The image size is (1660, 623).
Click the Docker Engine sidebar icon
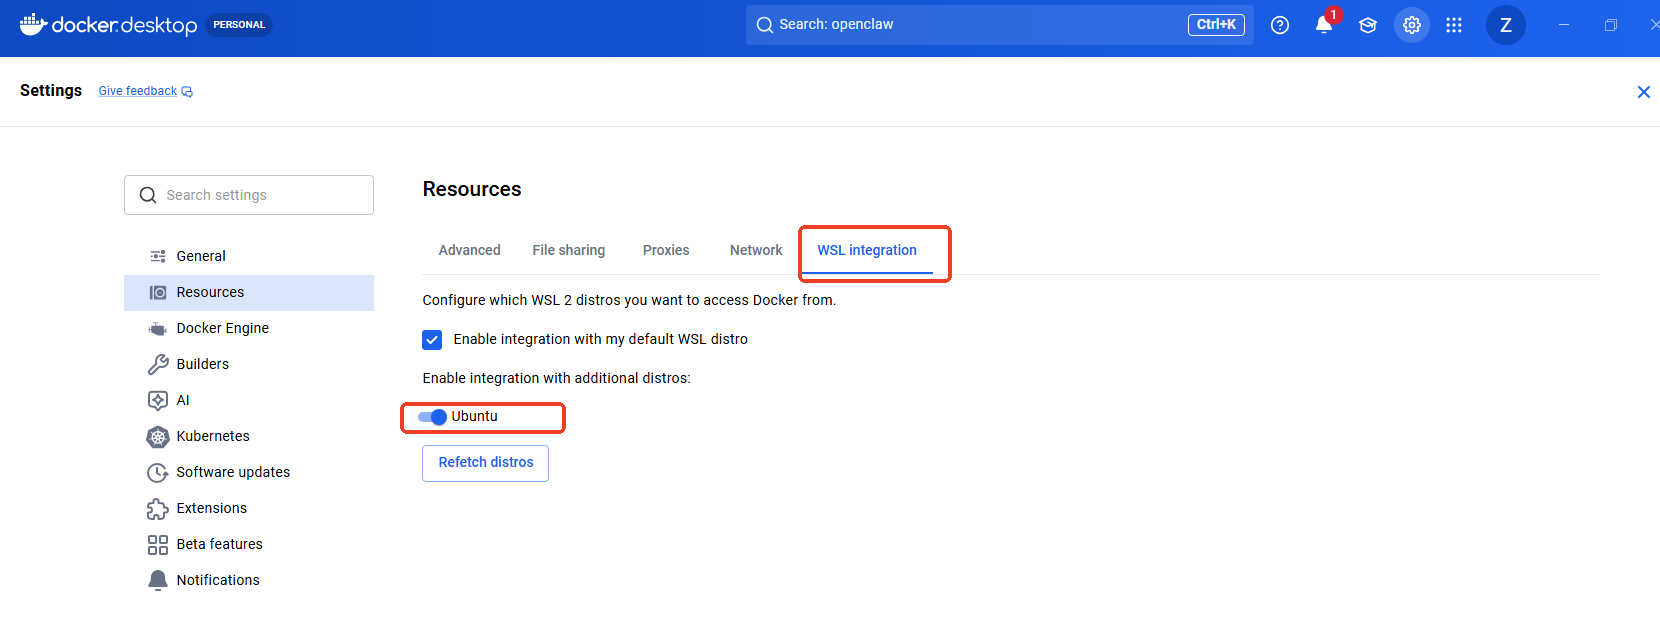[x=158, y=328]
